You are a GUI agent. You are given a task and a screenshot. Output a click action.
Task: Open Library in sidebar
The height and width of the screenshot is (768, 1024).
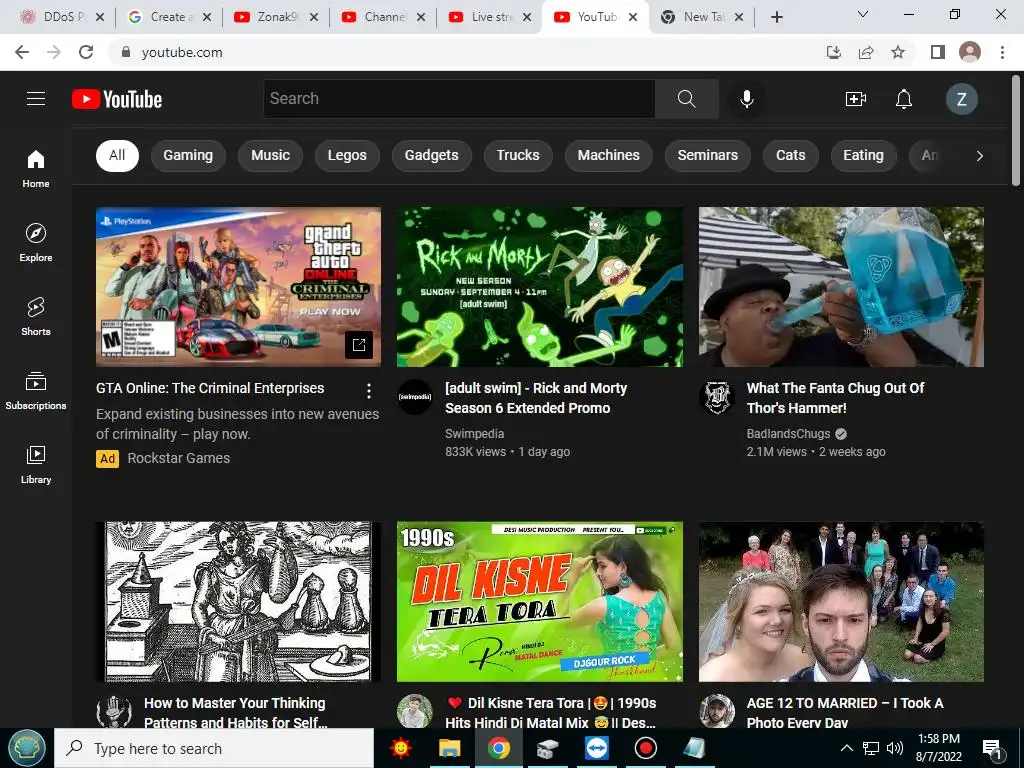click(x=36, y=464)
